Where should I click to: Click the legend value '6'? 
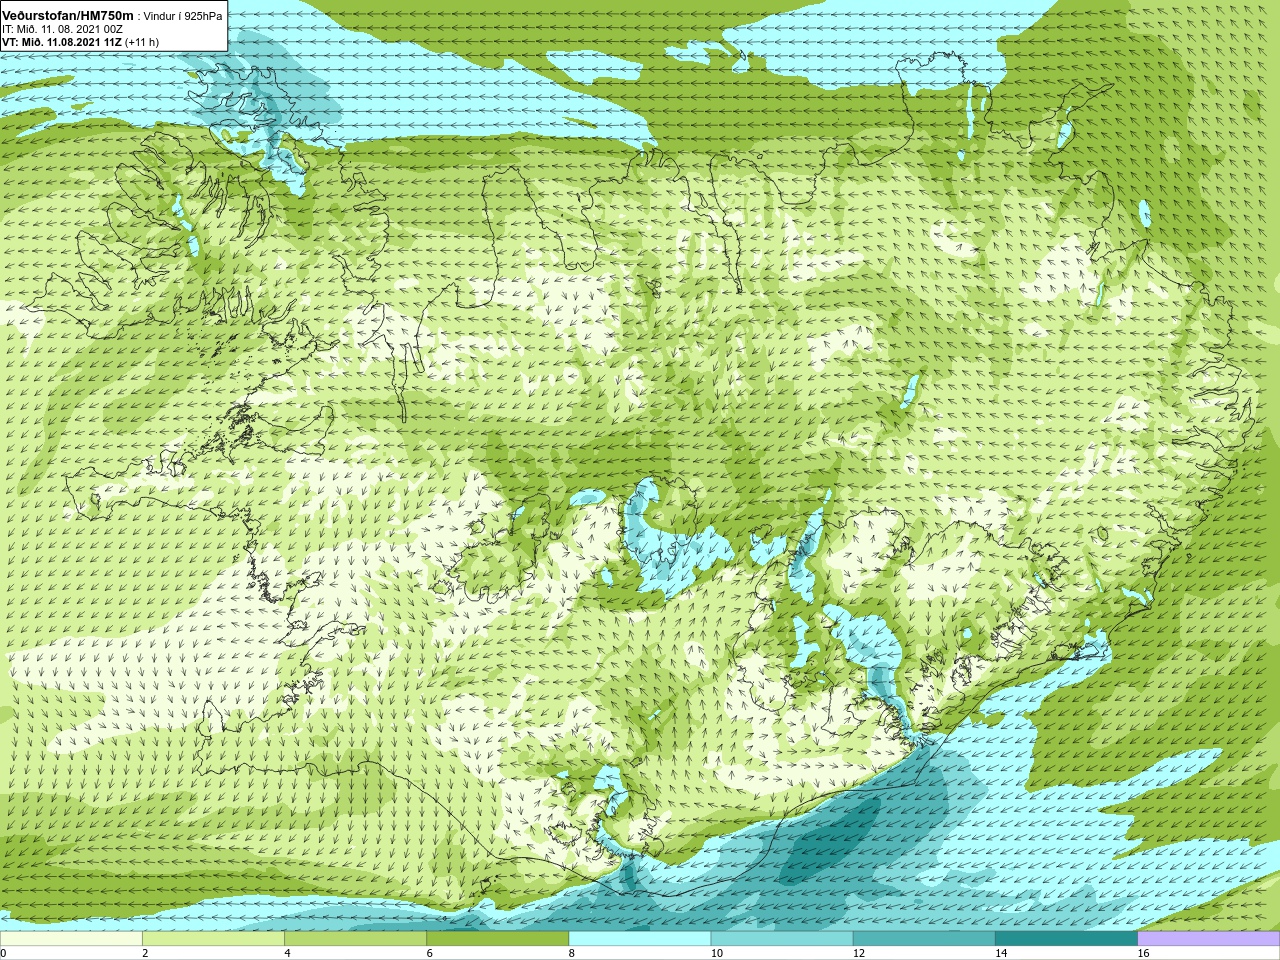430,953
